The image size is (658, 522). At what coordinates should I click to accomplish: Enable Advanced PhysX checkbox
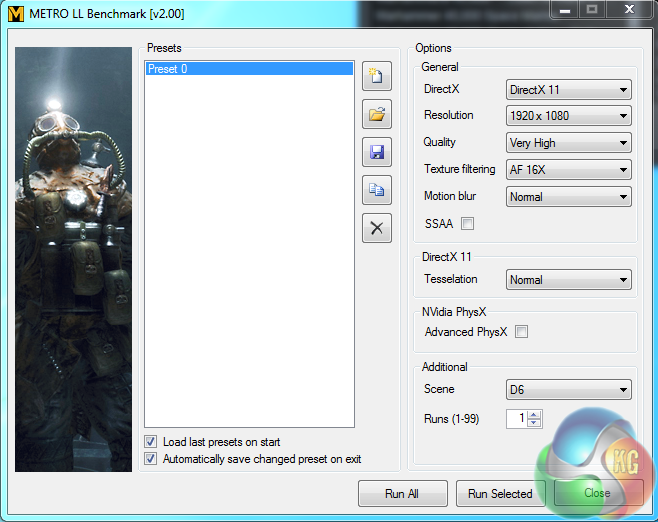coord(521,332)
